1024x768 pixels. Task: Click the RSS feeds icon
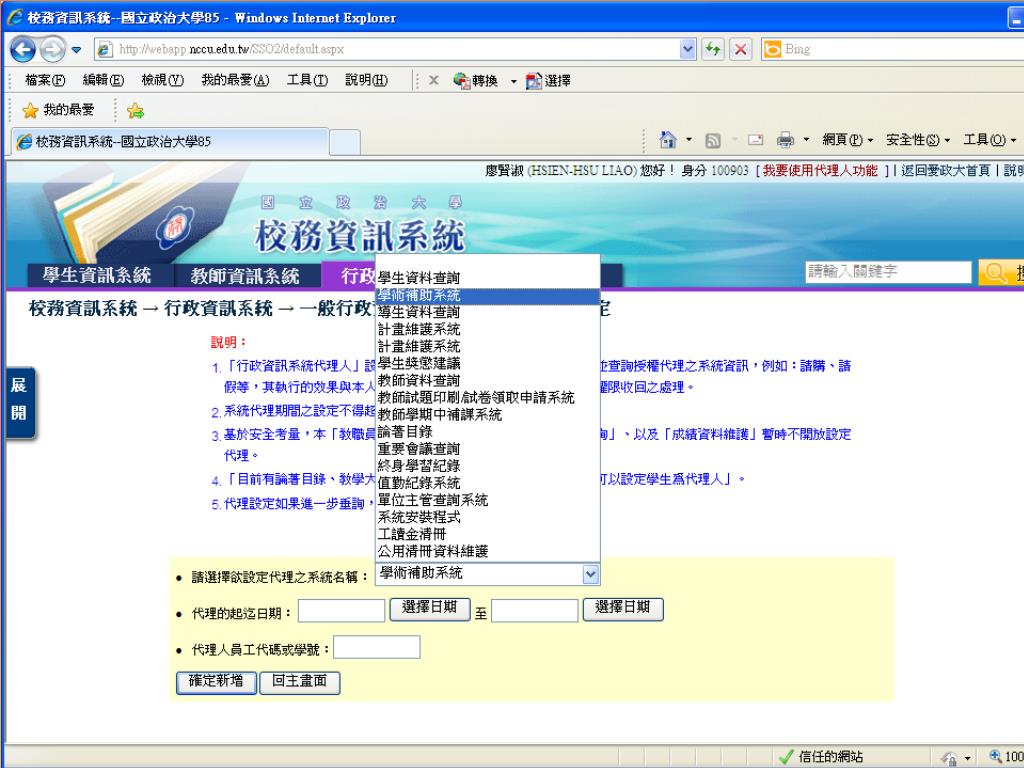click(x=712, y=140)
